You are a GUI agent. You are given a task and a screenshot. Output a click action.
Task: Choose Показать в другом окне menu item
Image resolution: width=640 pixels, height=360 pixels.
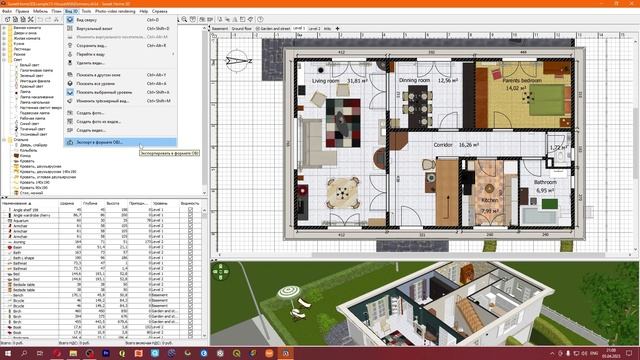click(120, 75)
